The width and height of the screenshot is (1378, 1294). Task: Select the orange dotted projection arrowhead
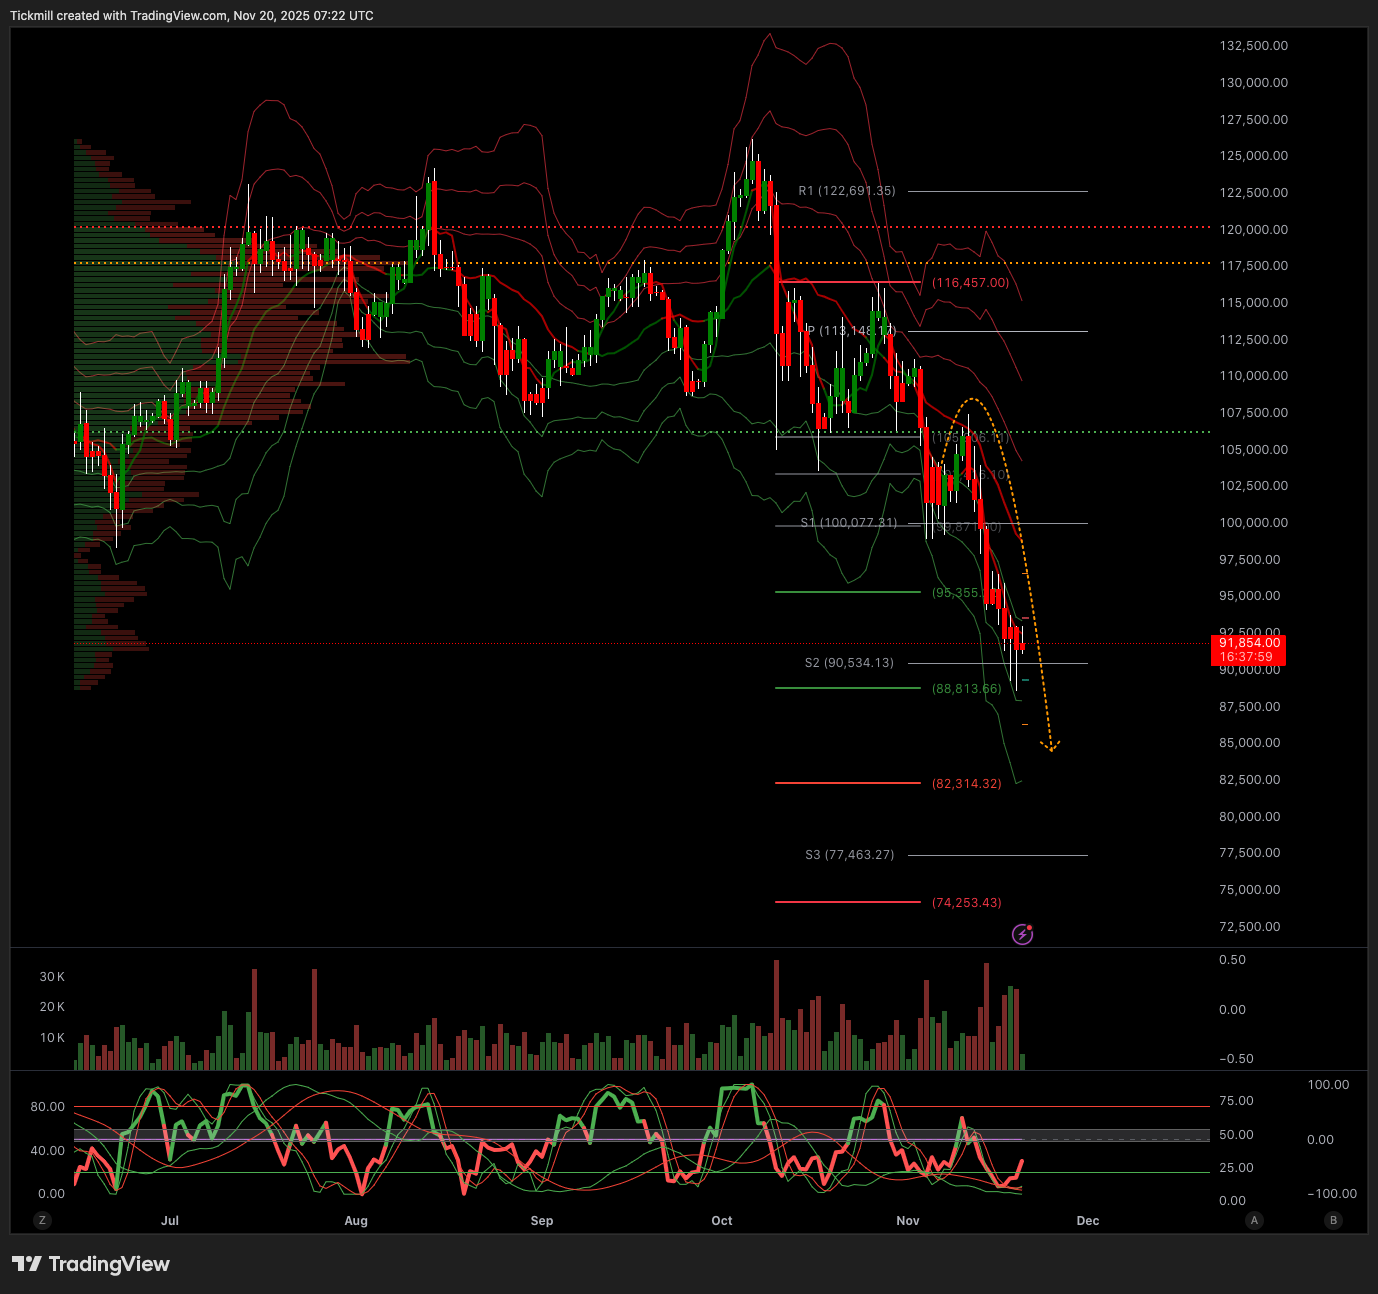1049,745
